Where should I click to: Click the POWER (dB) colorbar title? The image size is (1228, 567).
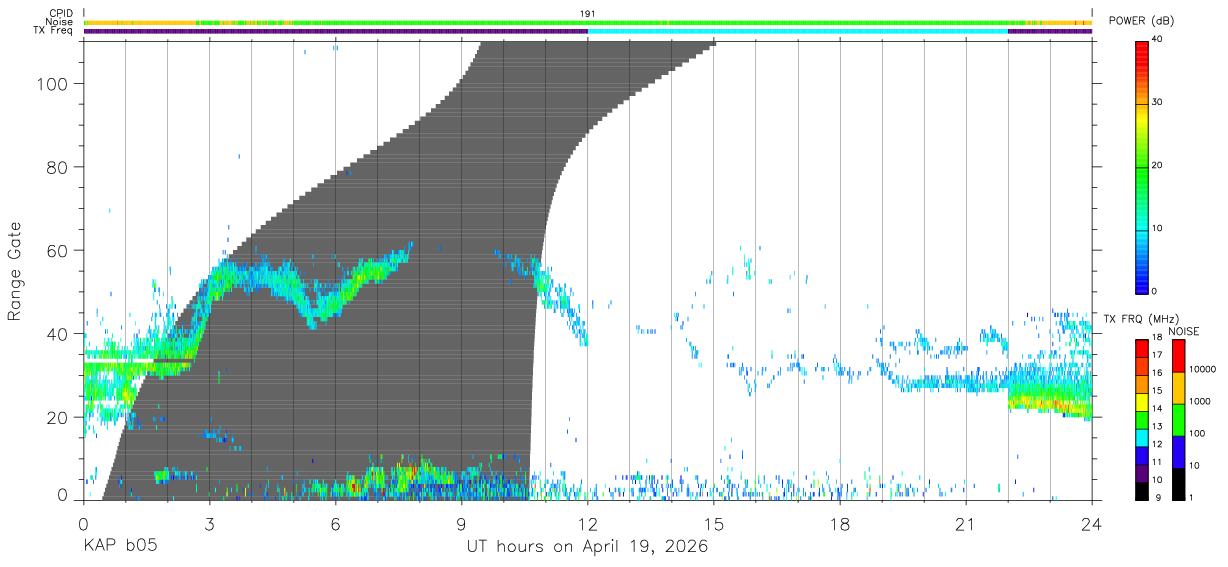[x=1142, y=20]
